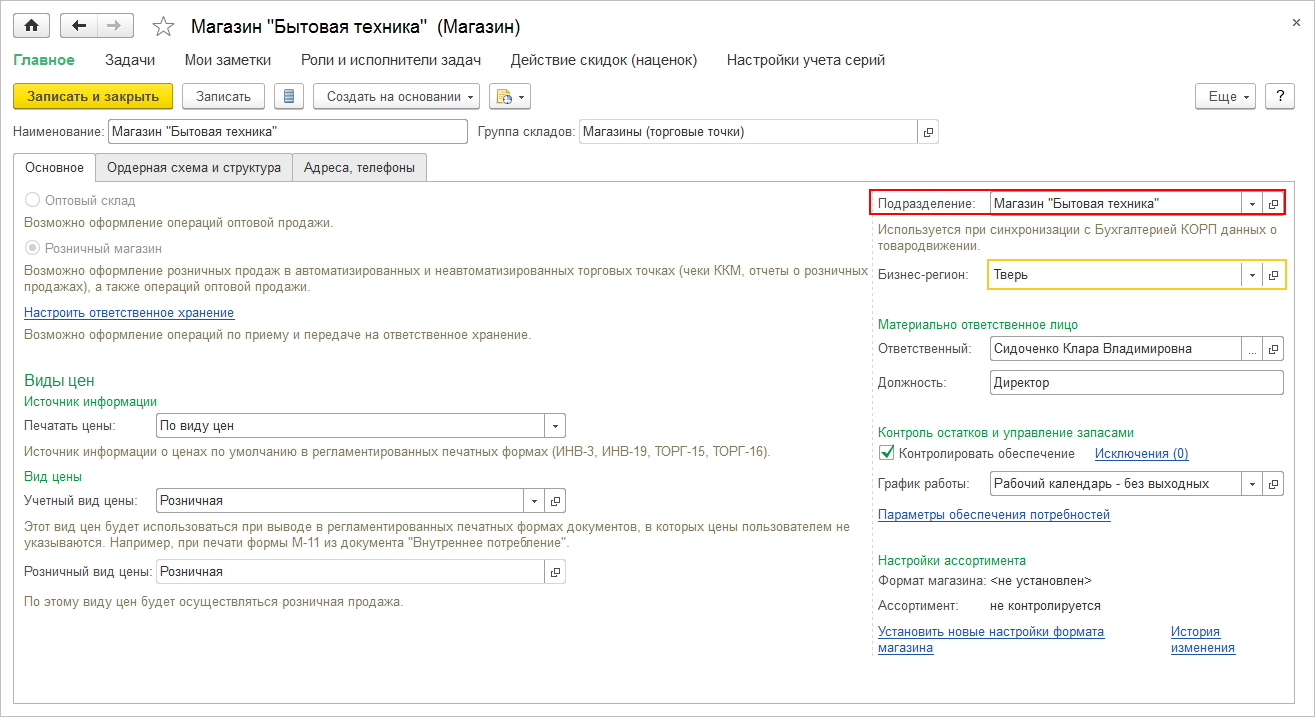Open the Исключения (0) link

click(1142, 454)
